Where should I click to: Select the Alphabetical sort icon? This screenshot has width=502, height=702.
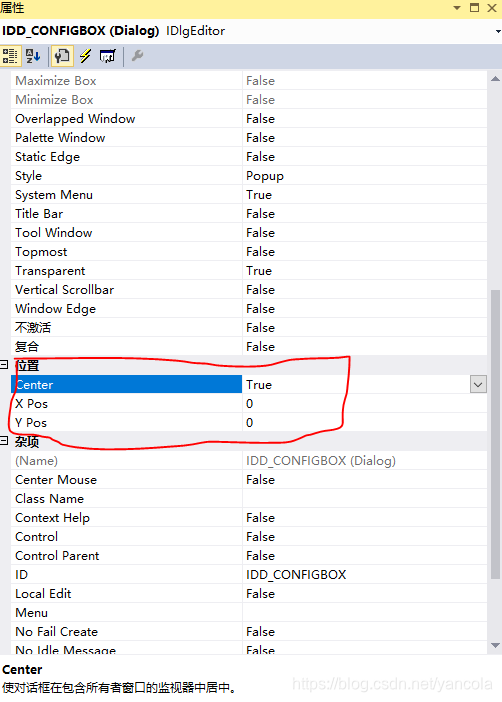tap(33, 56)
